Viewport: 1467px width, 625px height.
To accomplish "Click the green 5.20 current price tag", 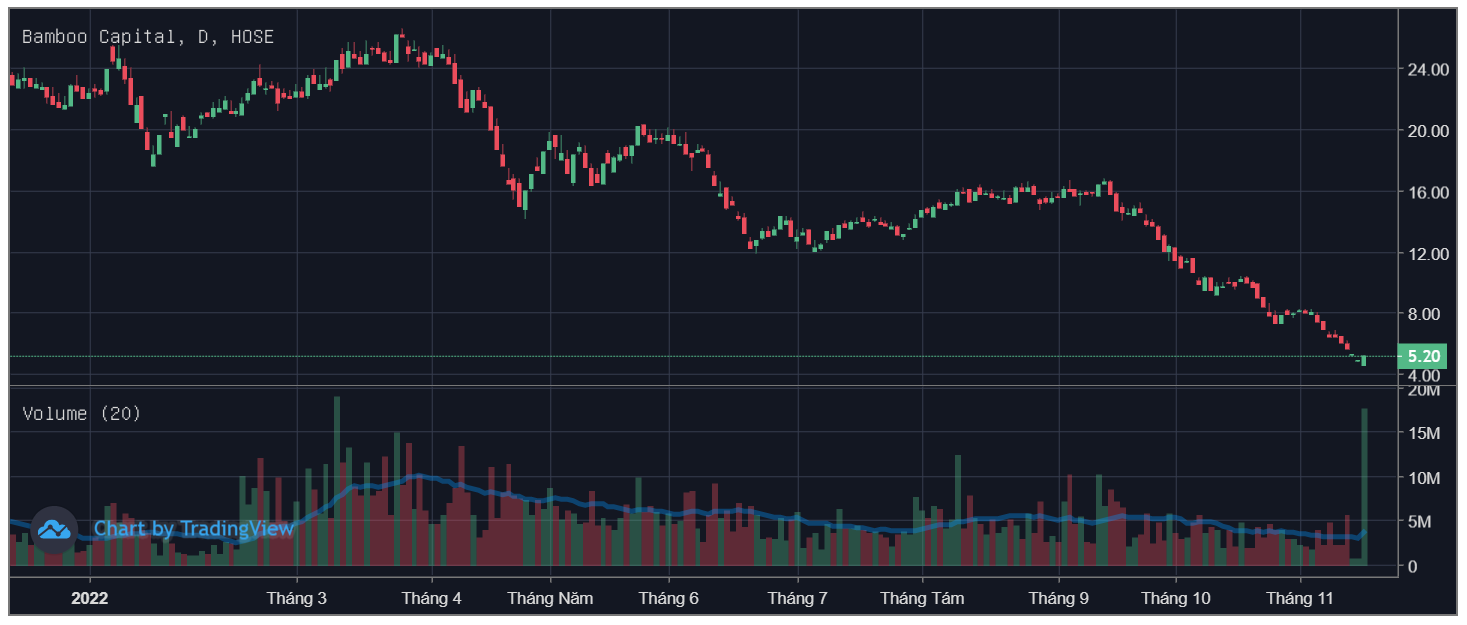I will pos(1422,356).
